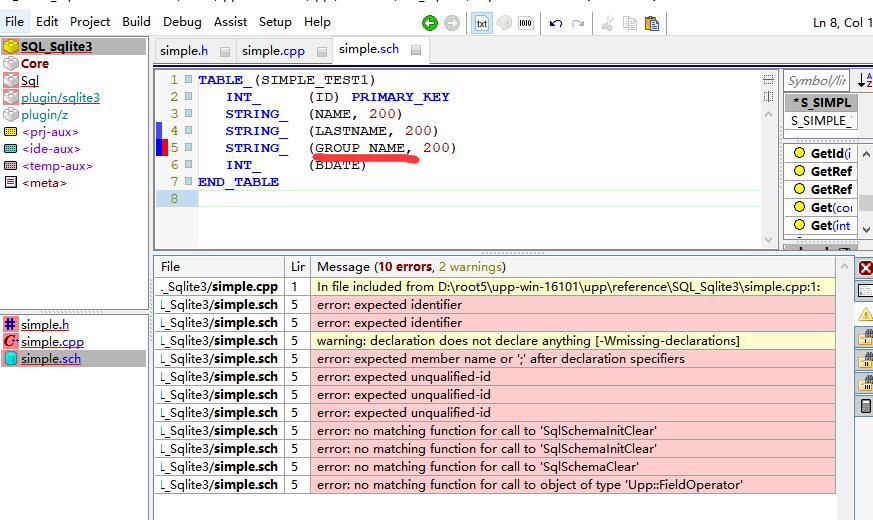This screenshot has width=873, height=520.
Task: Toggle the marker square on line 1
Action: [x=188, y=80]
